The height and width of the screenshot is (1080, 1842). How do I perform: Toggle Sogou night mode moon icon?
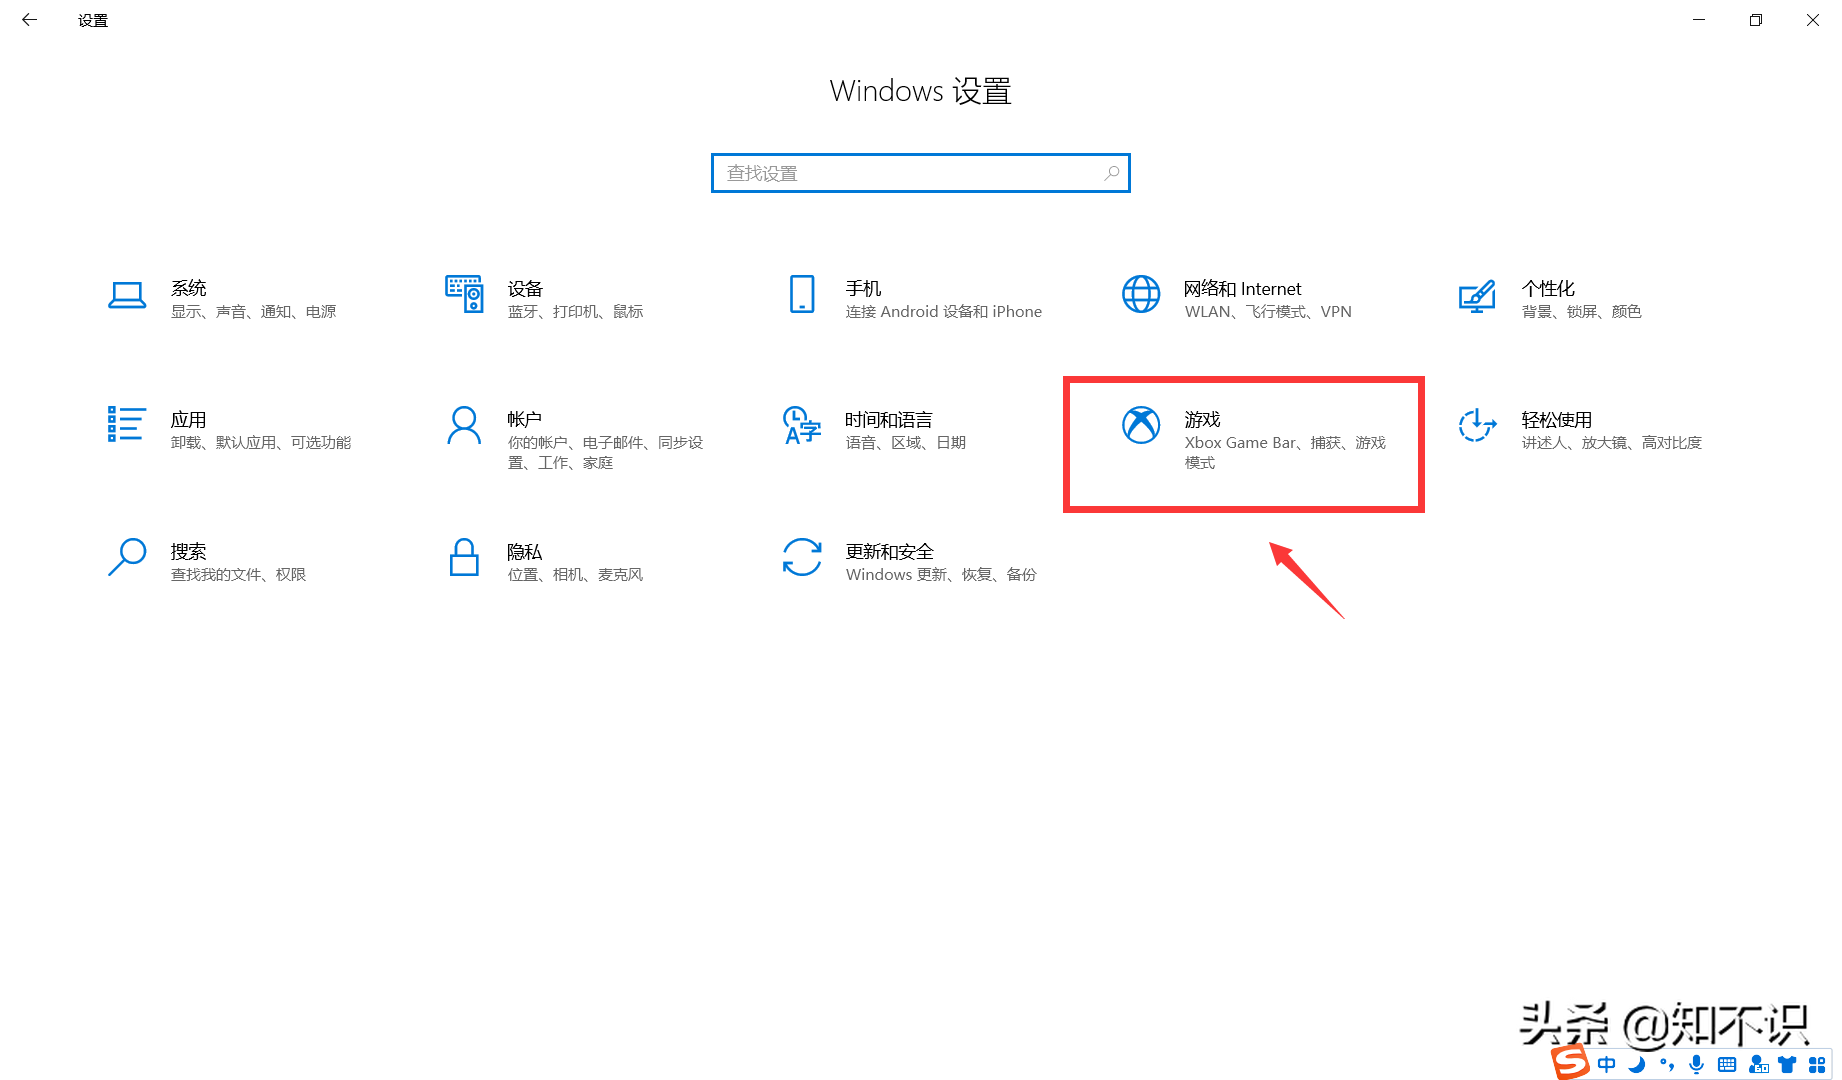click(1637, 1063)
